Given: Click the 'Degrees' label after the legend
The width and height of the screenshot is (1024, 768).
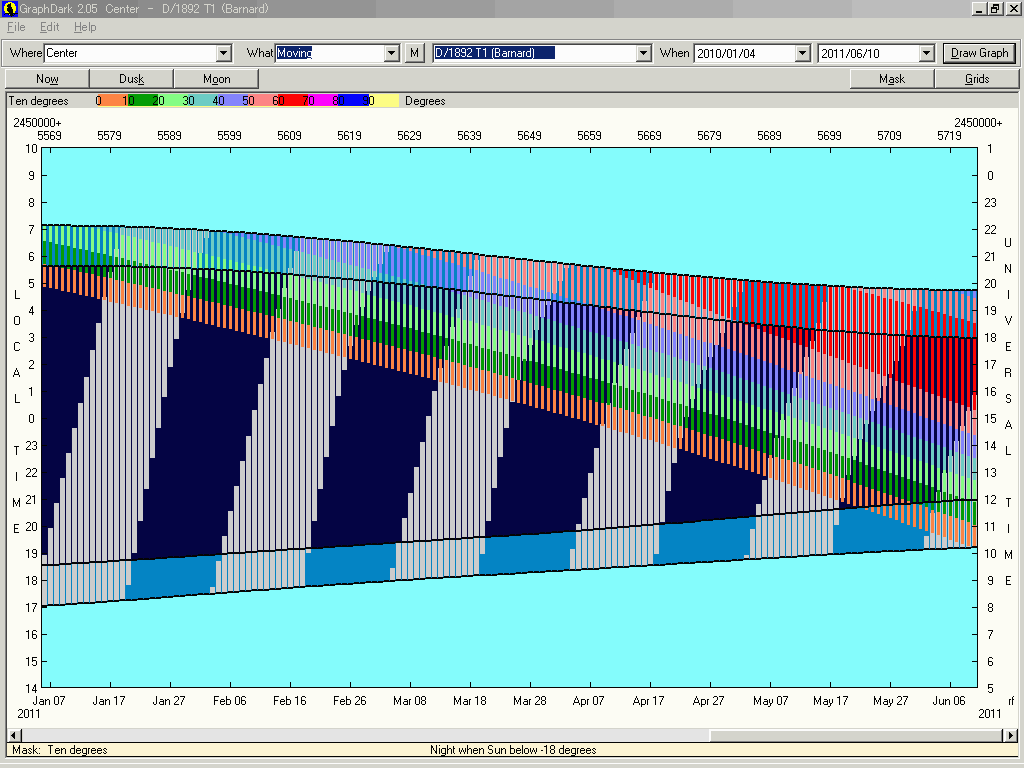Looking at the screenshot, I should [x=425, y=101].
